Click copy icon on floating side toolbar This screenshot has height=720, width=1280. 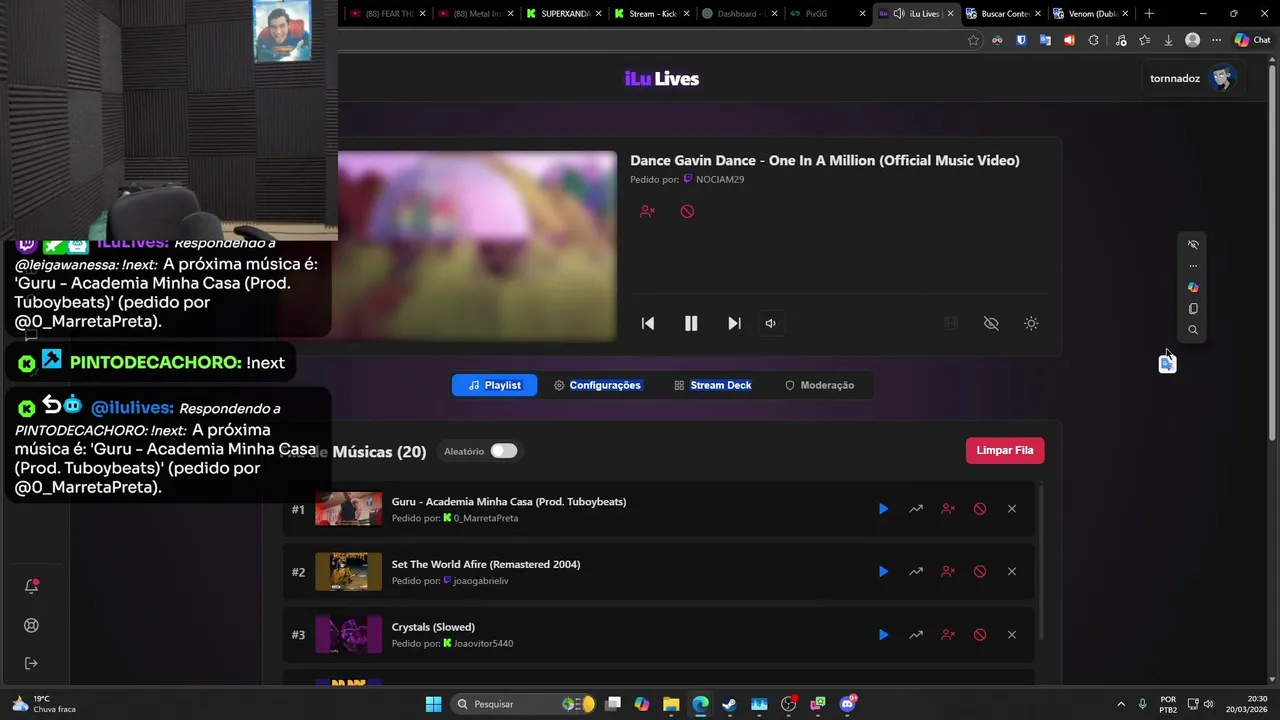pos(1193,309)
